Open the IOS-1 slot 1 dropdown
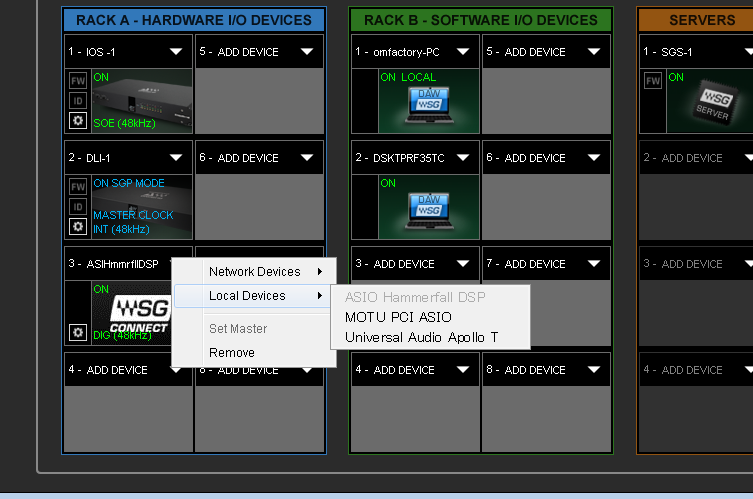This screenshot has width=753, height=499. [x=176, y=51]
